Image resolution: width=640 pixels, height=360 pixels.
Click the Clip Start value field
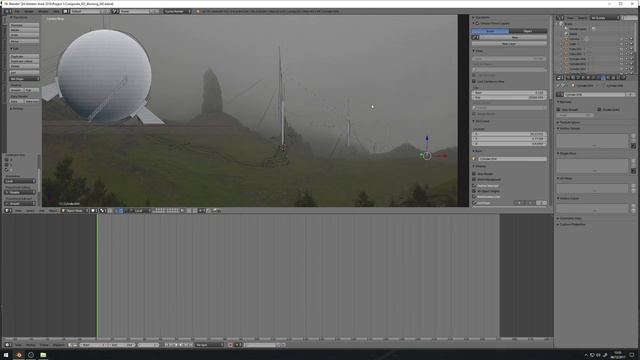(509, 93)
